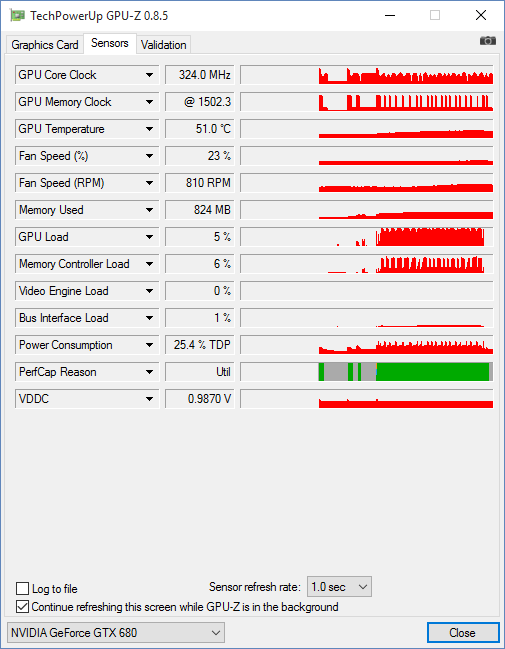Open the GPU Temperature sensor dropdown arrow
Screen dimensions: 505x649
tap(149, 129)
